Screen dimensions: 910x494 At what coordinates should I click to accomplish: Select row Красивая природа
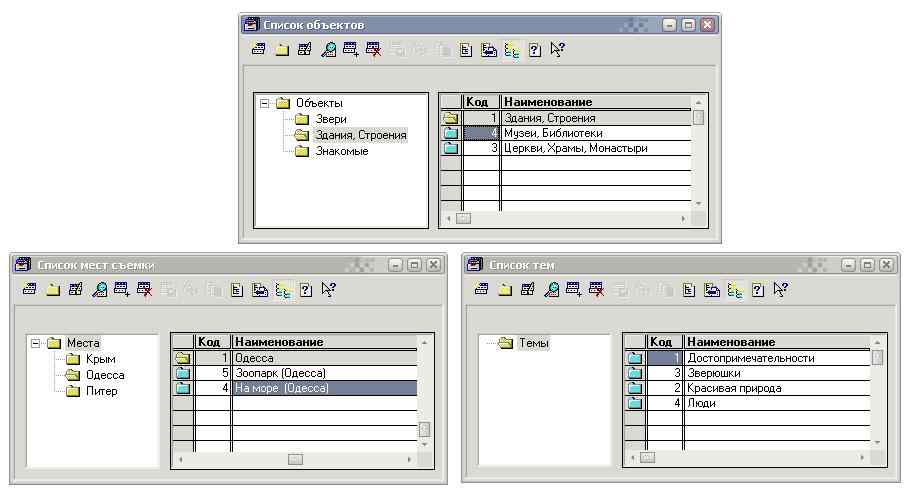(x=748, y=388)
